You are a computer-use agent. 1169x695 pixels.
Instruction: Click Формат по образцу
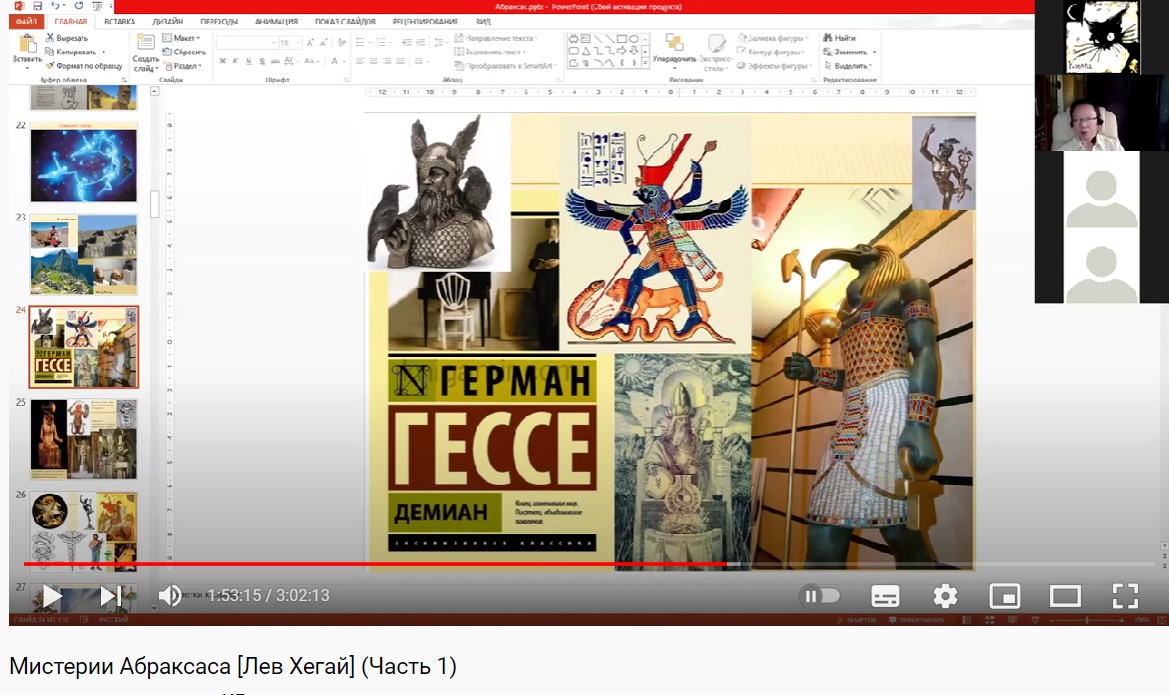pos(84,66)
